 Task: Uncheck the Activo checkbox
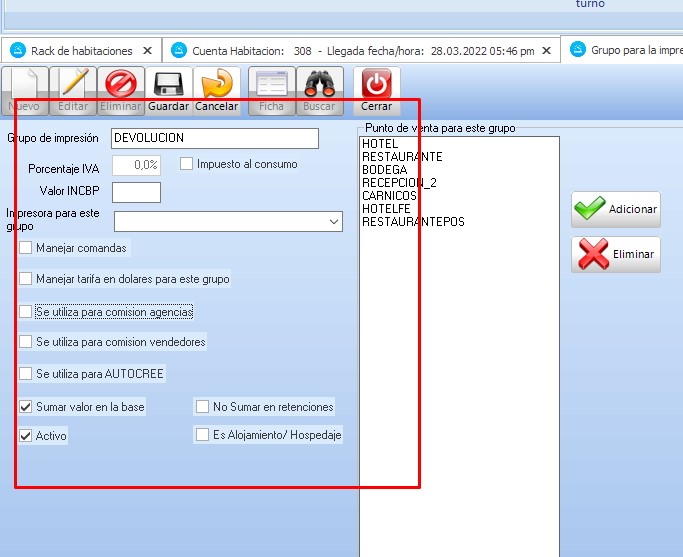[26, 436]
